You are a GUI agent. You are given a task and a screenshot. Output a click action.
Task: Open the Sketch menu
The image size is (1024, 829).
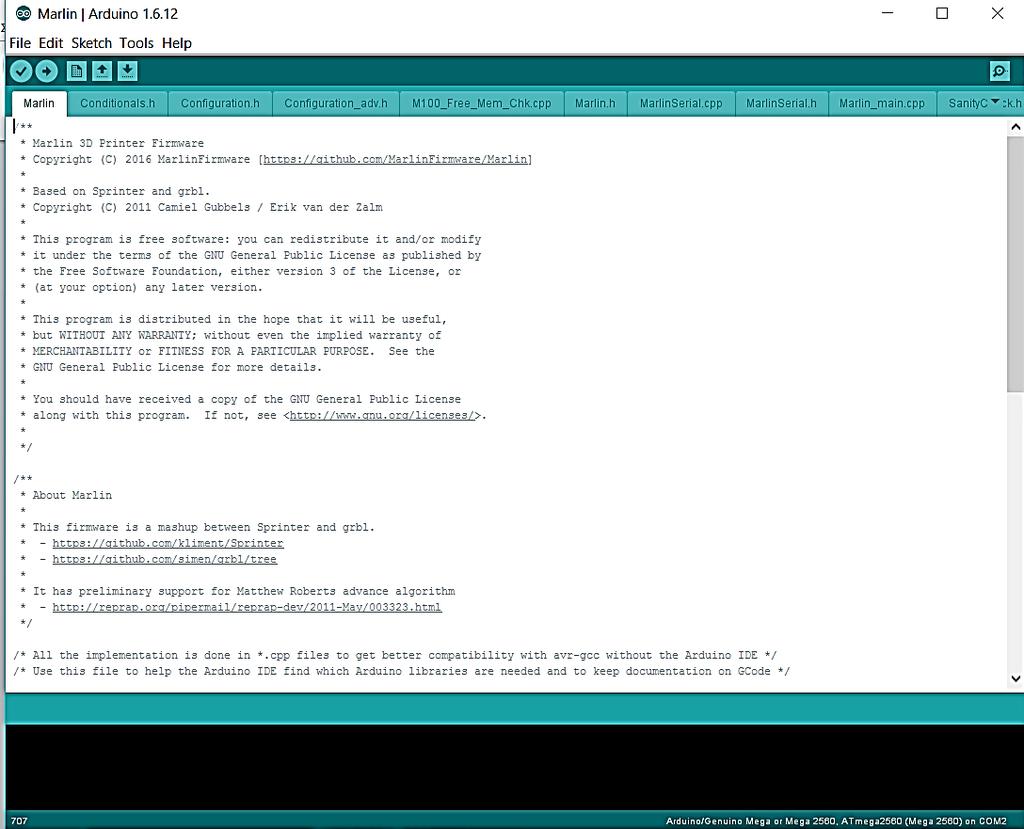(x=91, y=43)
